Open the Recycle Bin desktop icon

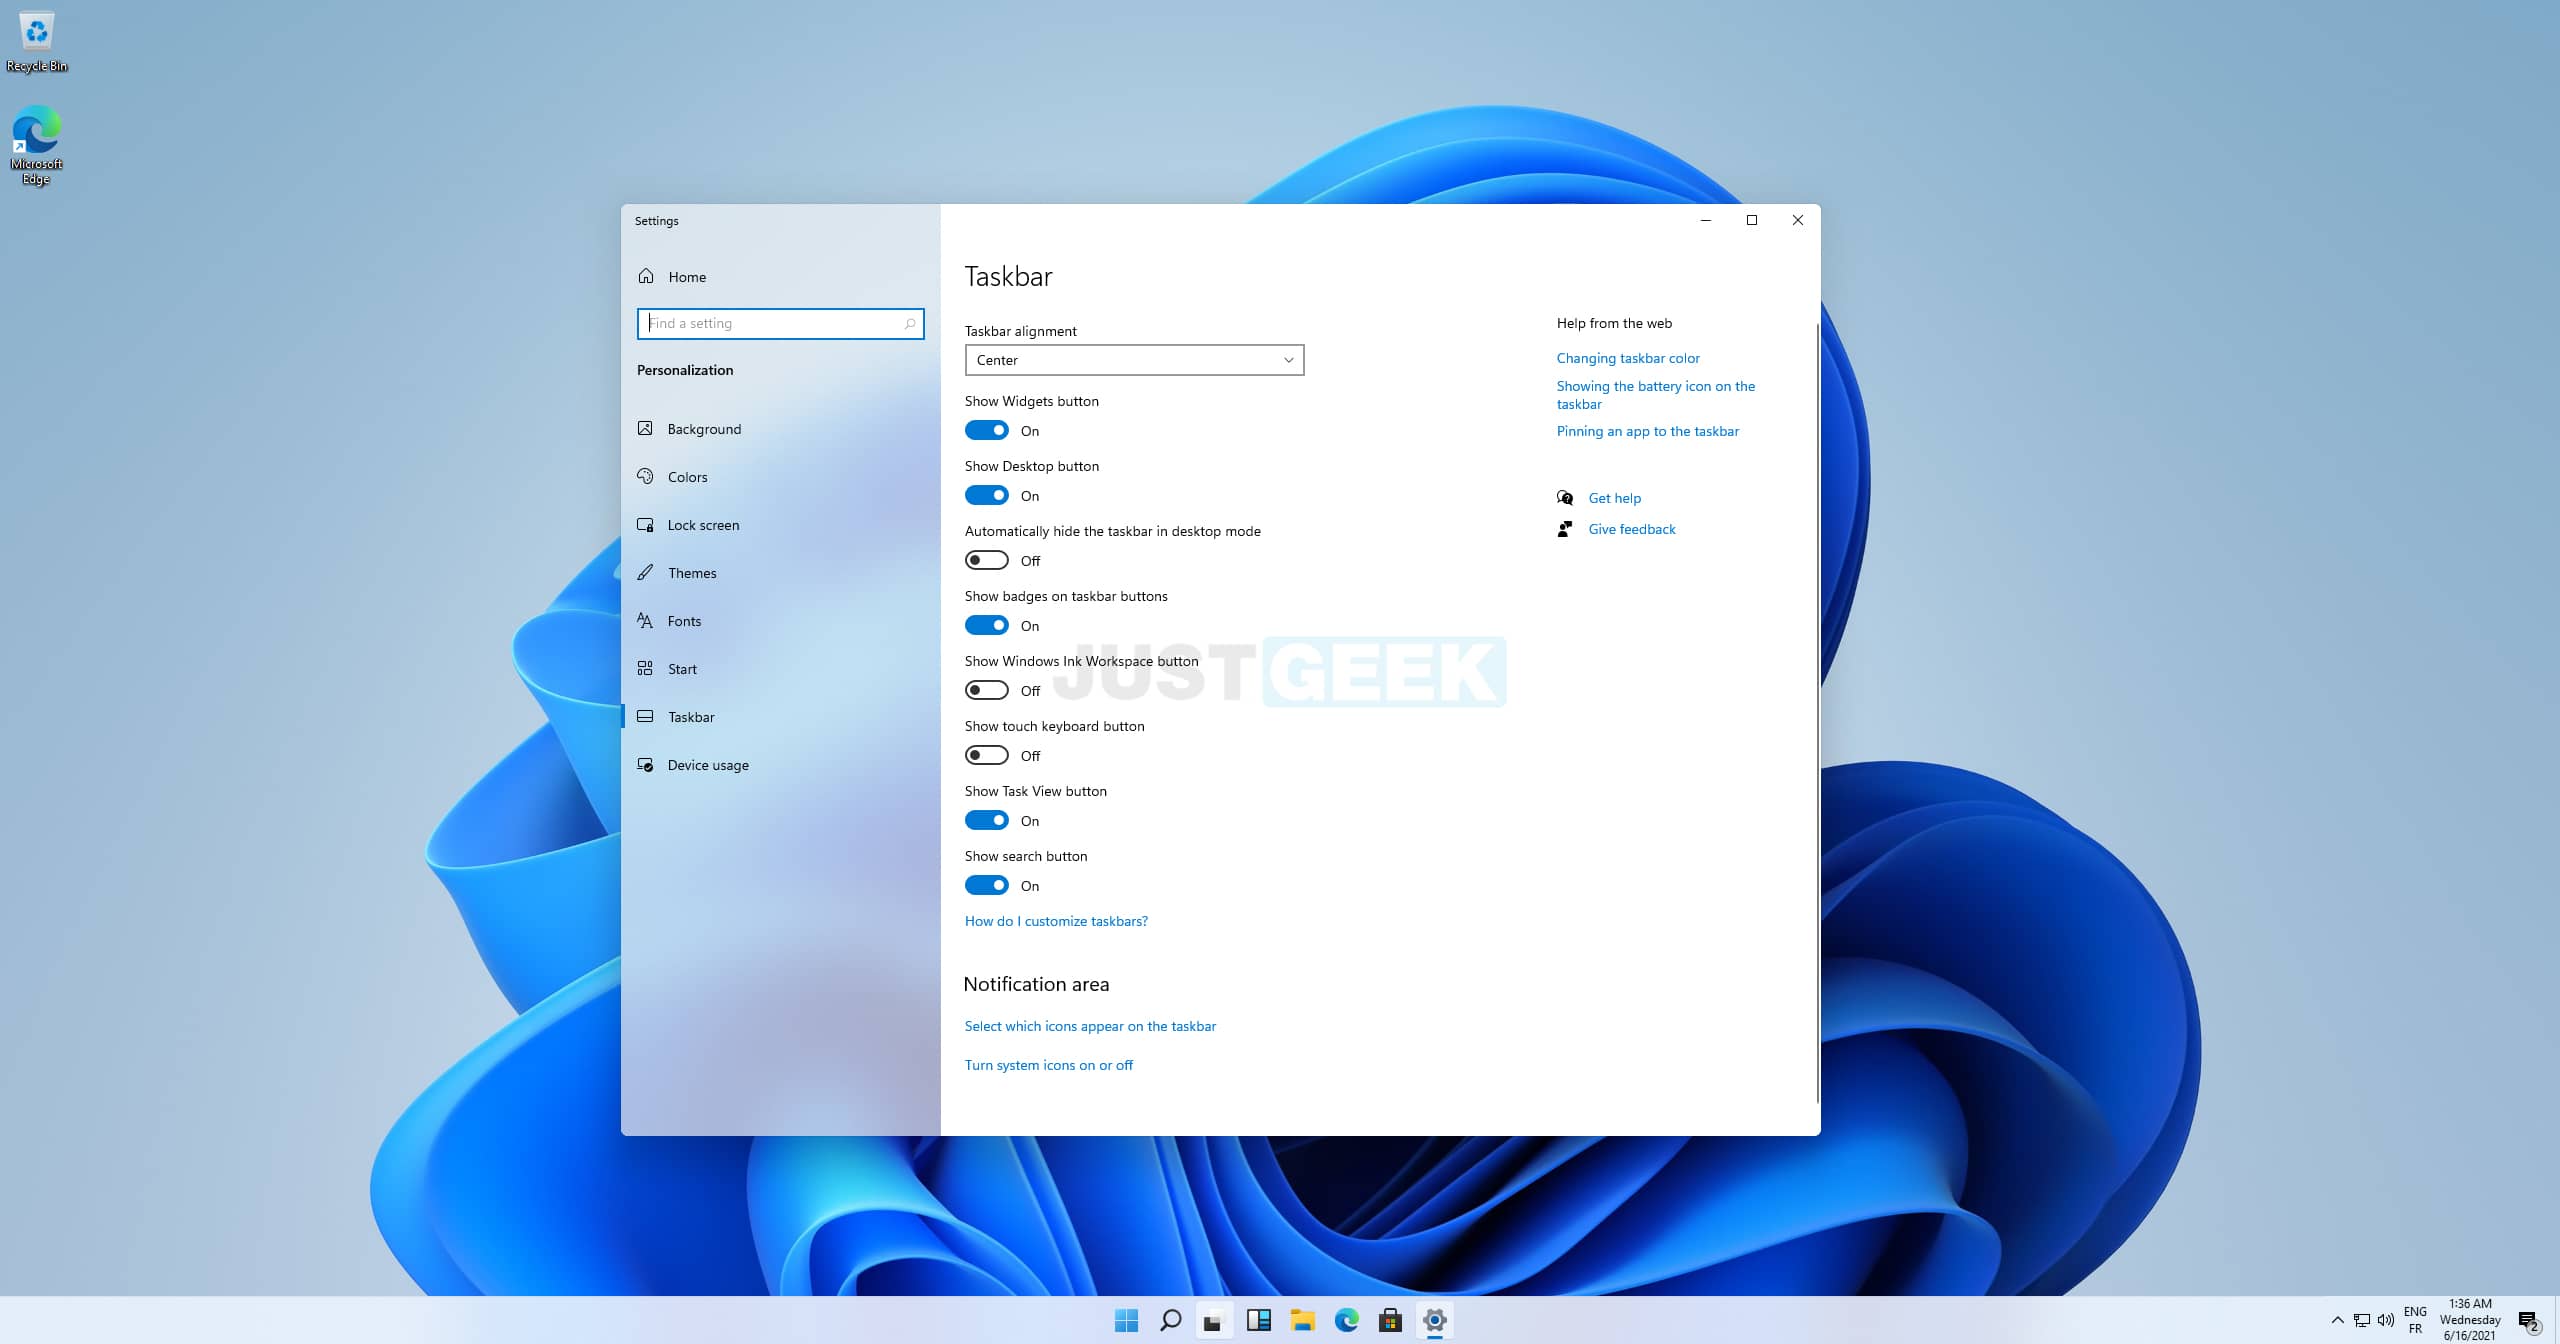[x=37, y=42]
